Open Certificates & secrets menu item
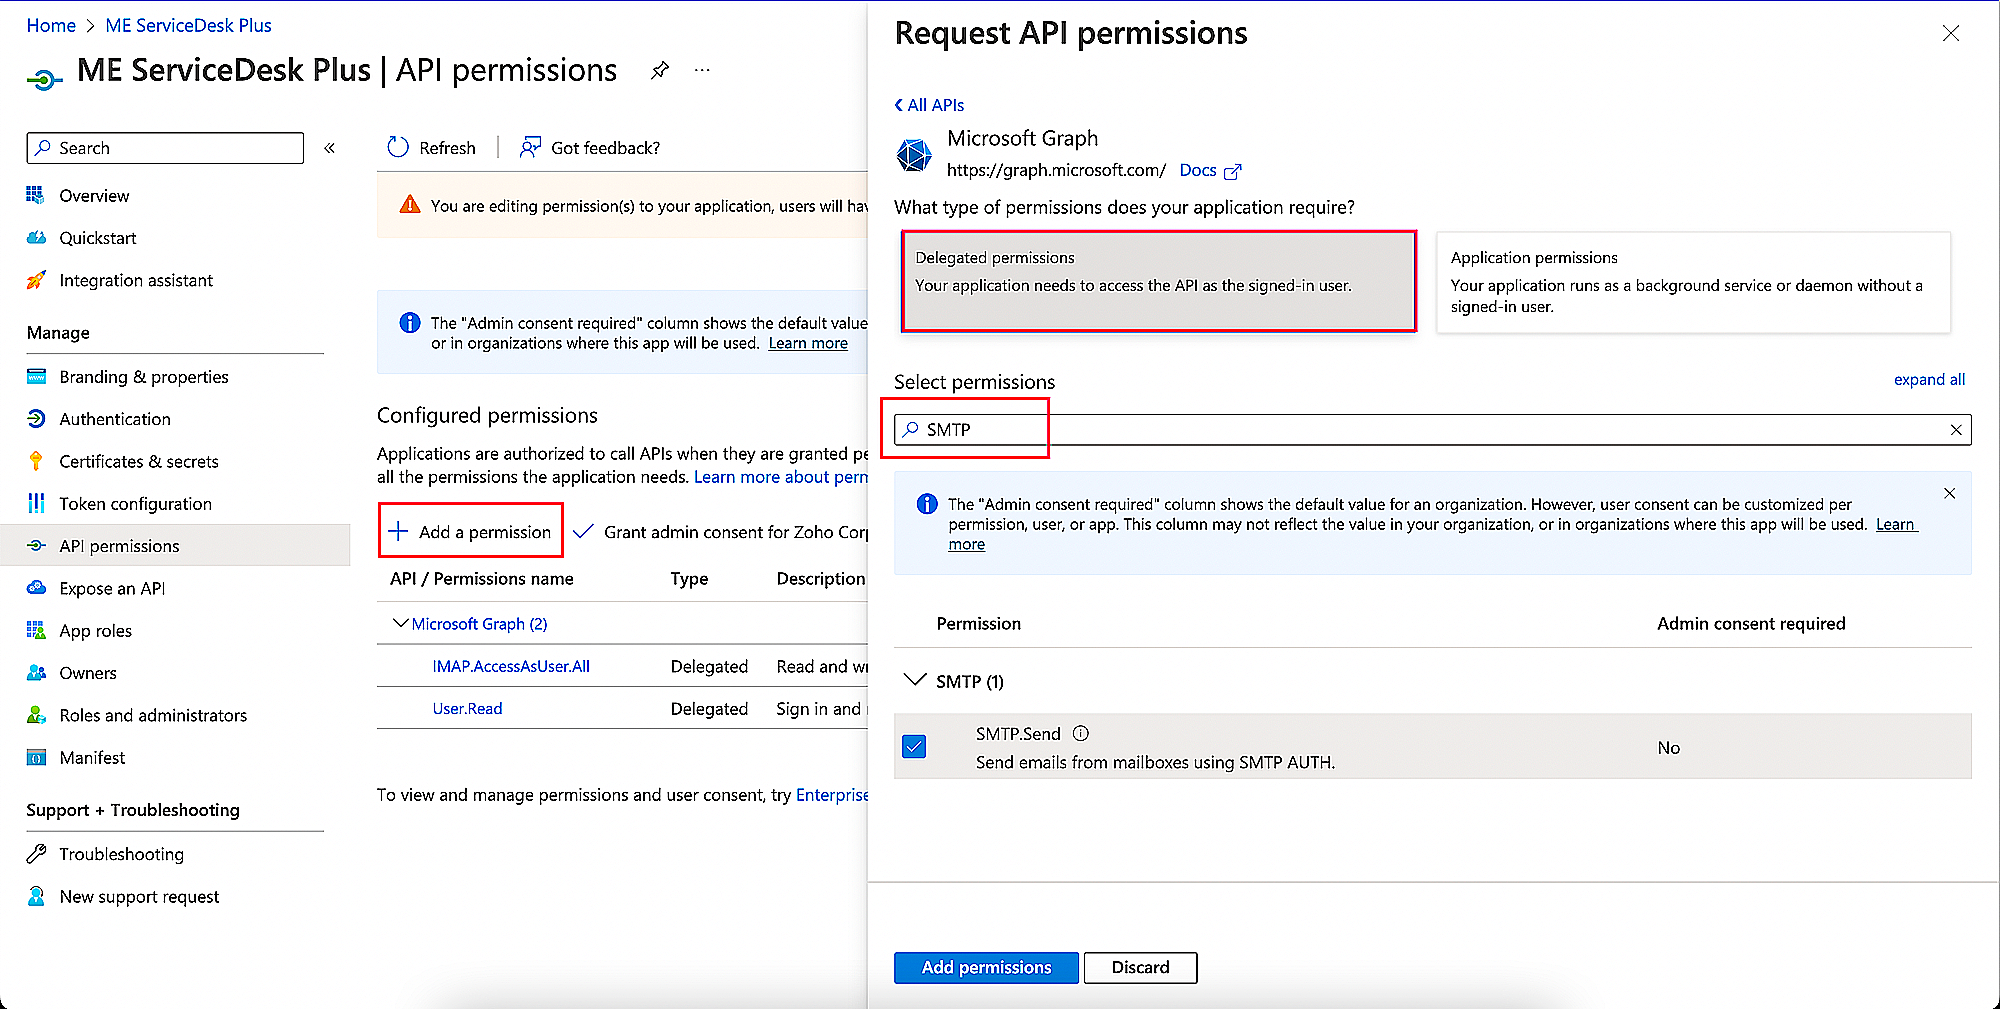The height and width of the screenshot is (1009, 2000). pyautogui.click(x=138, y=461)
